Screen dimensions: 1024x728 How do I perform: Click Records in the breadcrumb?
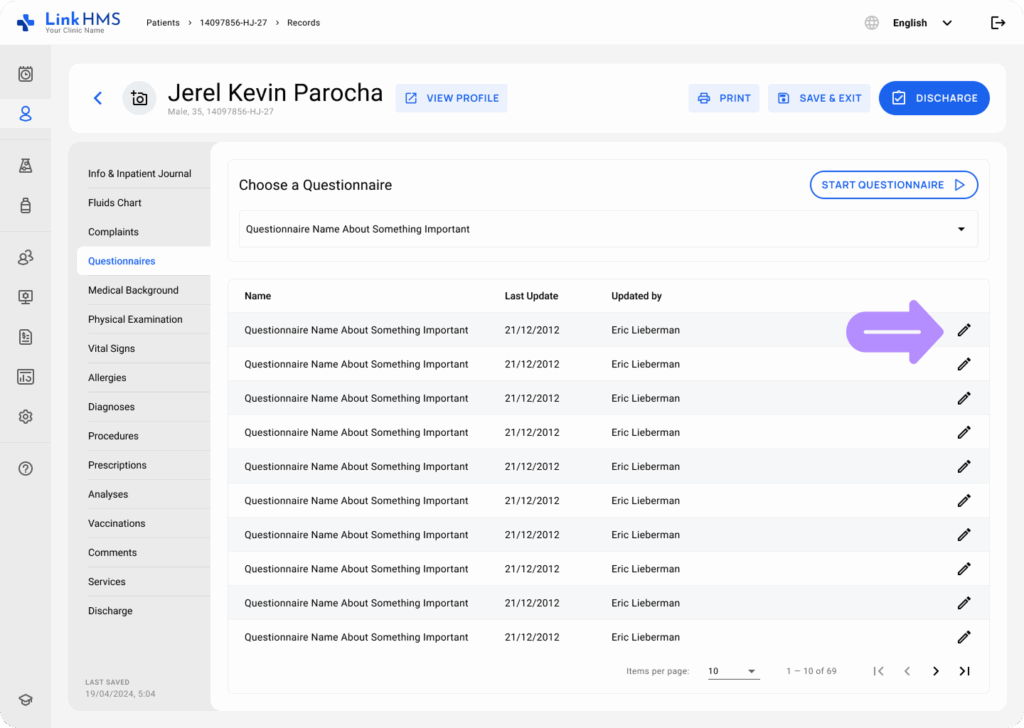click(x=303, y=23)
